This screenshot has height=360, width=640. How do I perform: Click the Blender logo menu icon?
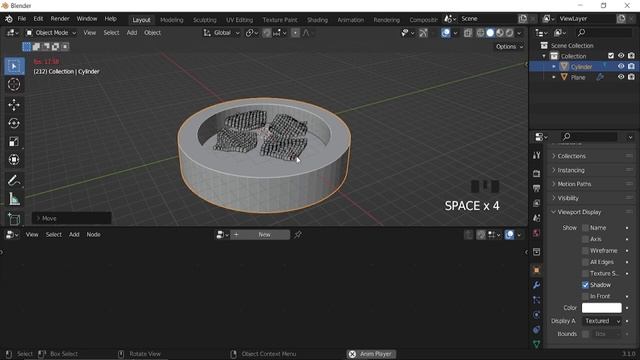[x=9, y=19]
